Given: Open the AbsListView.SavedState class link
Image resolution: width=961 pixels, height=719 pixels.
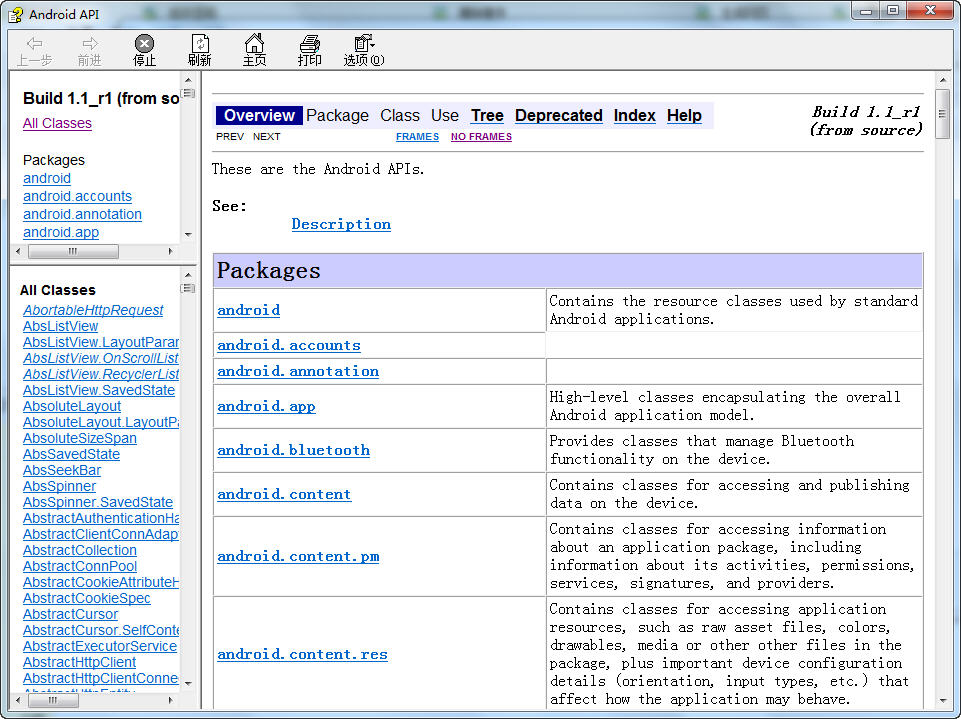Looking at the screenshot, I should tap(99, 390).
